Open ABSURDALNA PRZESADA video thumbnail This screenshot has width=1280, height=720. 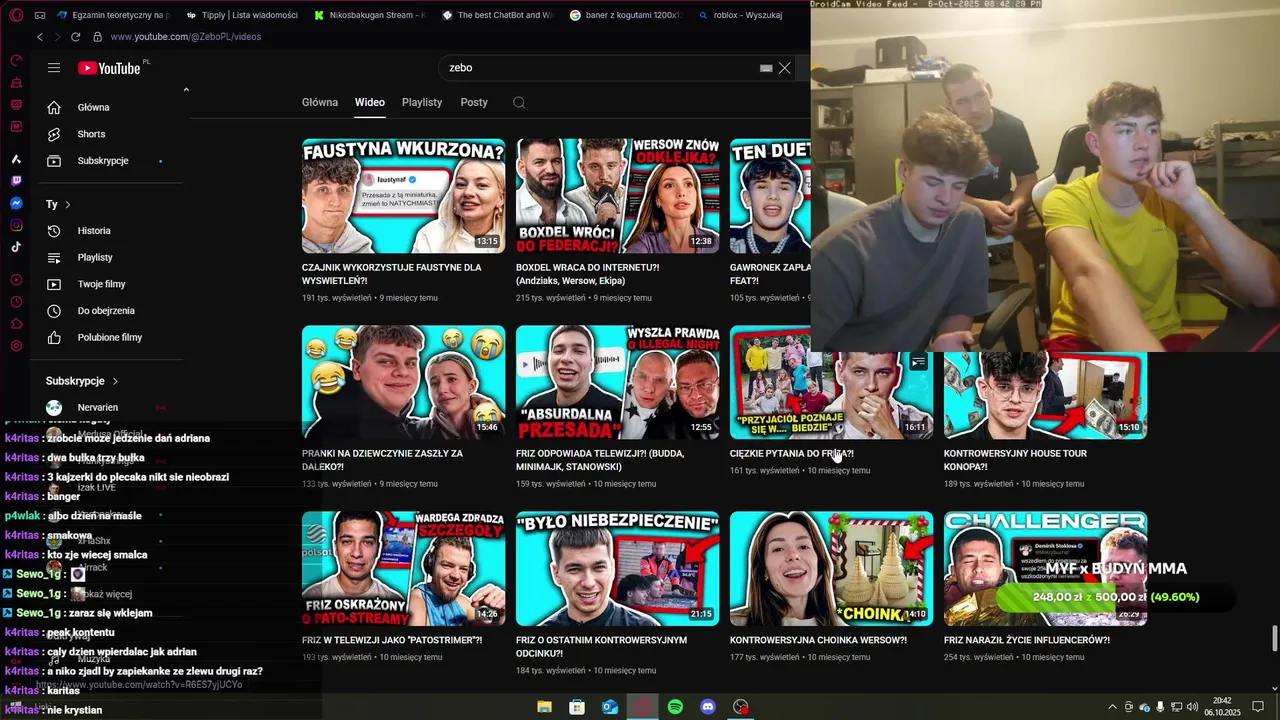click(617, 382)
